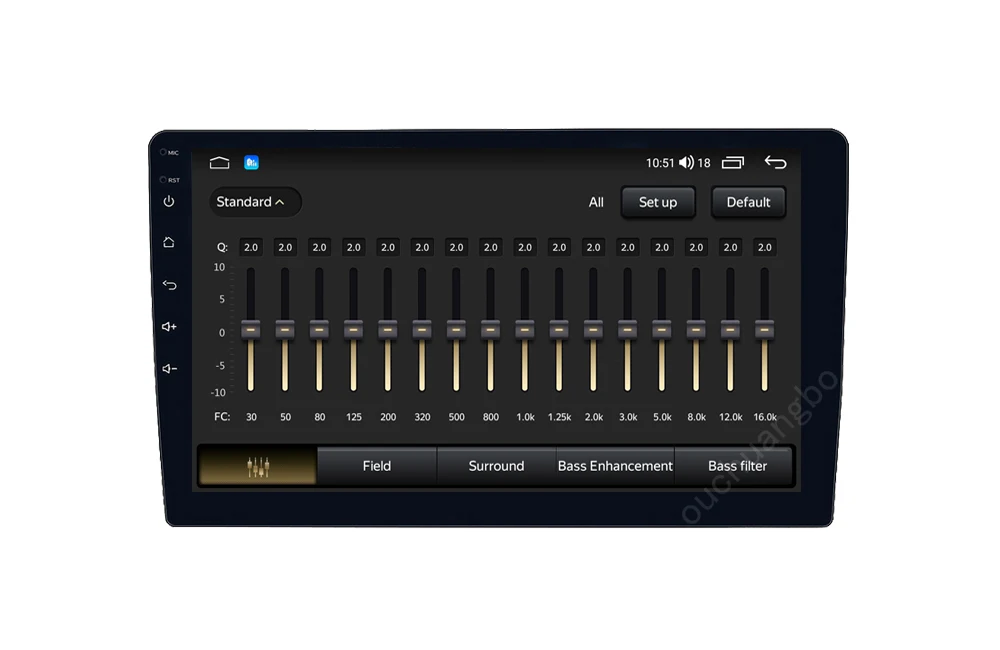Click the Set up button

[658, 202]
